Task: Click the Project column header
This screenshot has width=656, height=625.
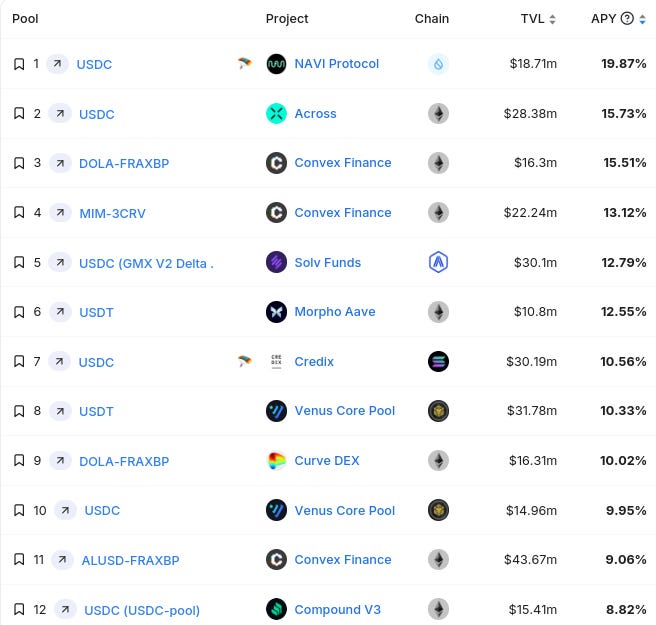Action: pyautogui.click(x=287, y=19)
